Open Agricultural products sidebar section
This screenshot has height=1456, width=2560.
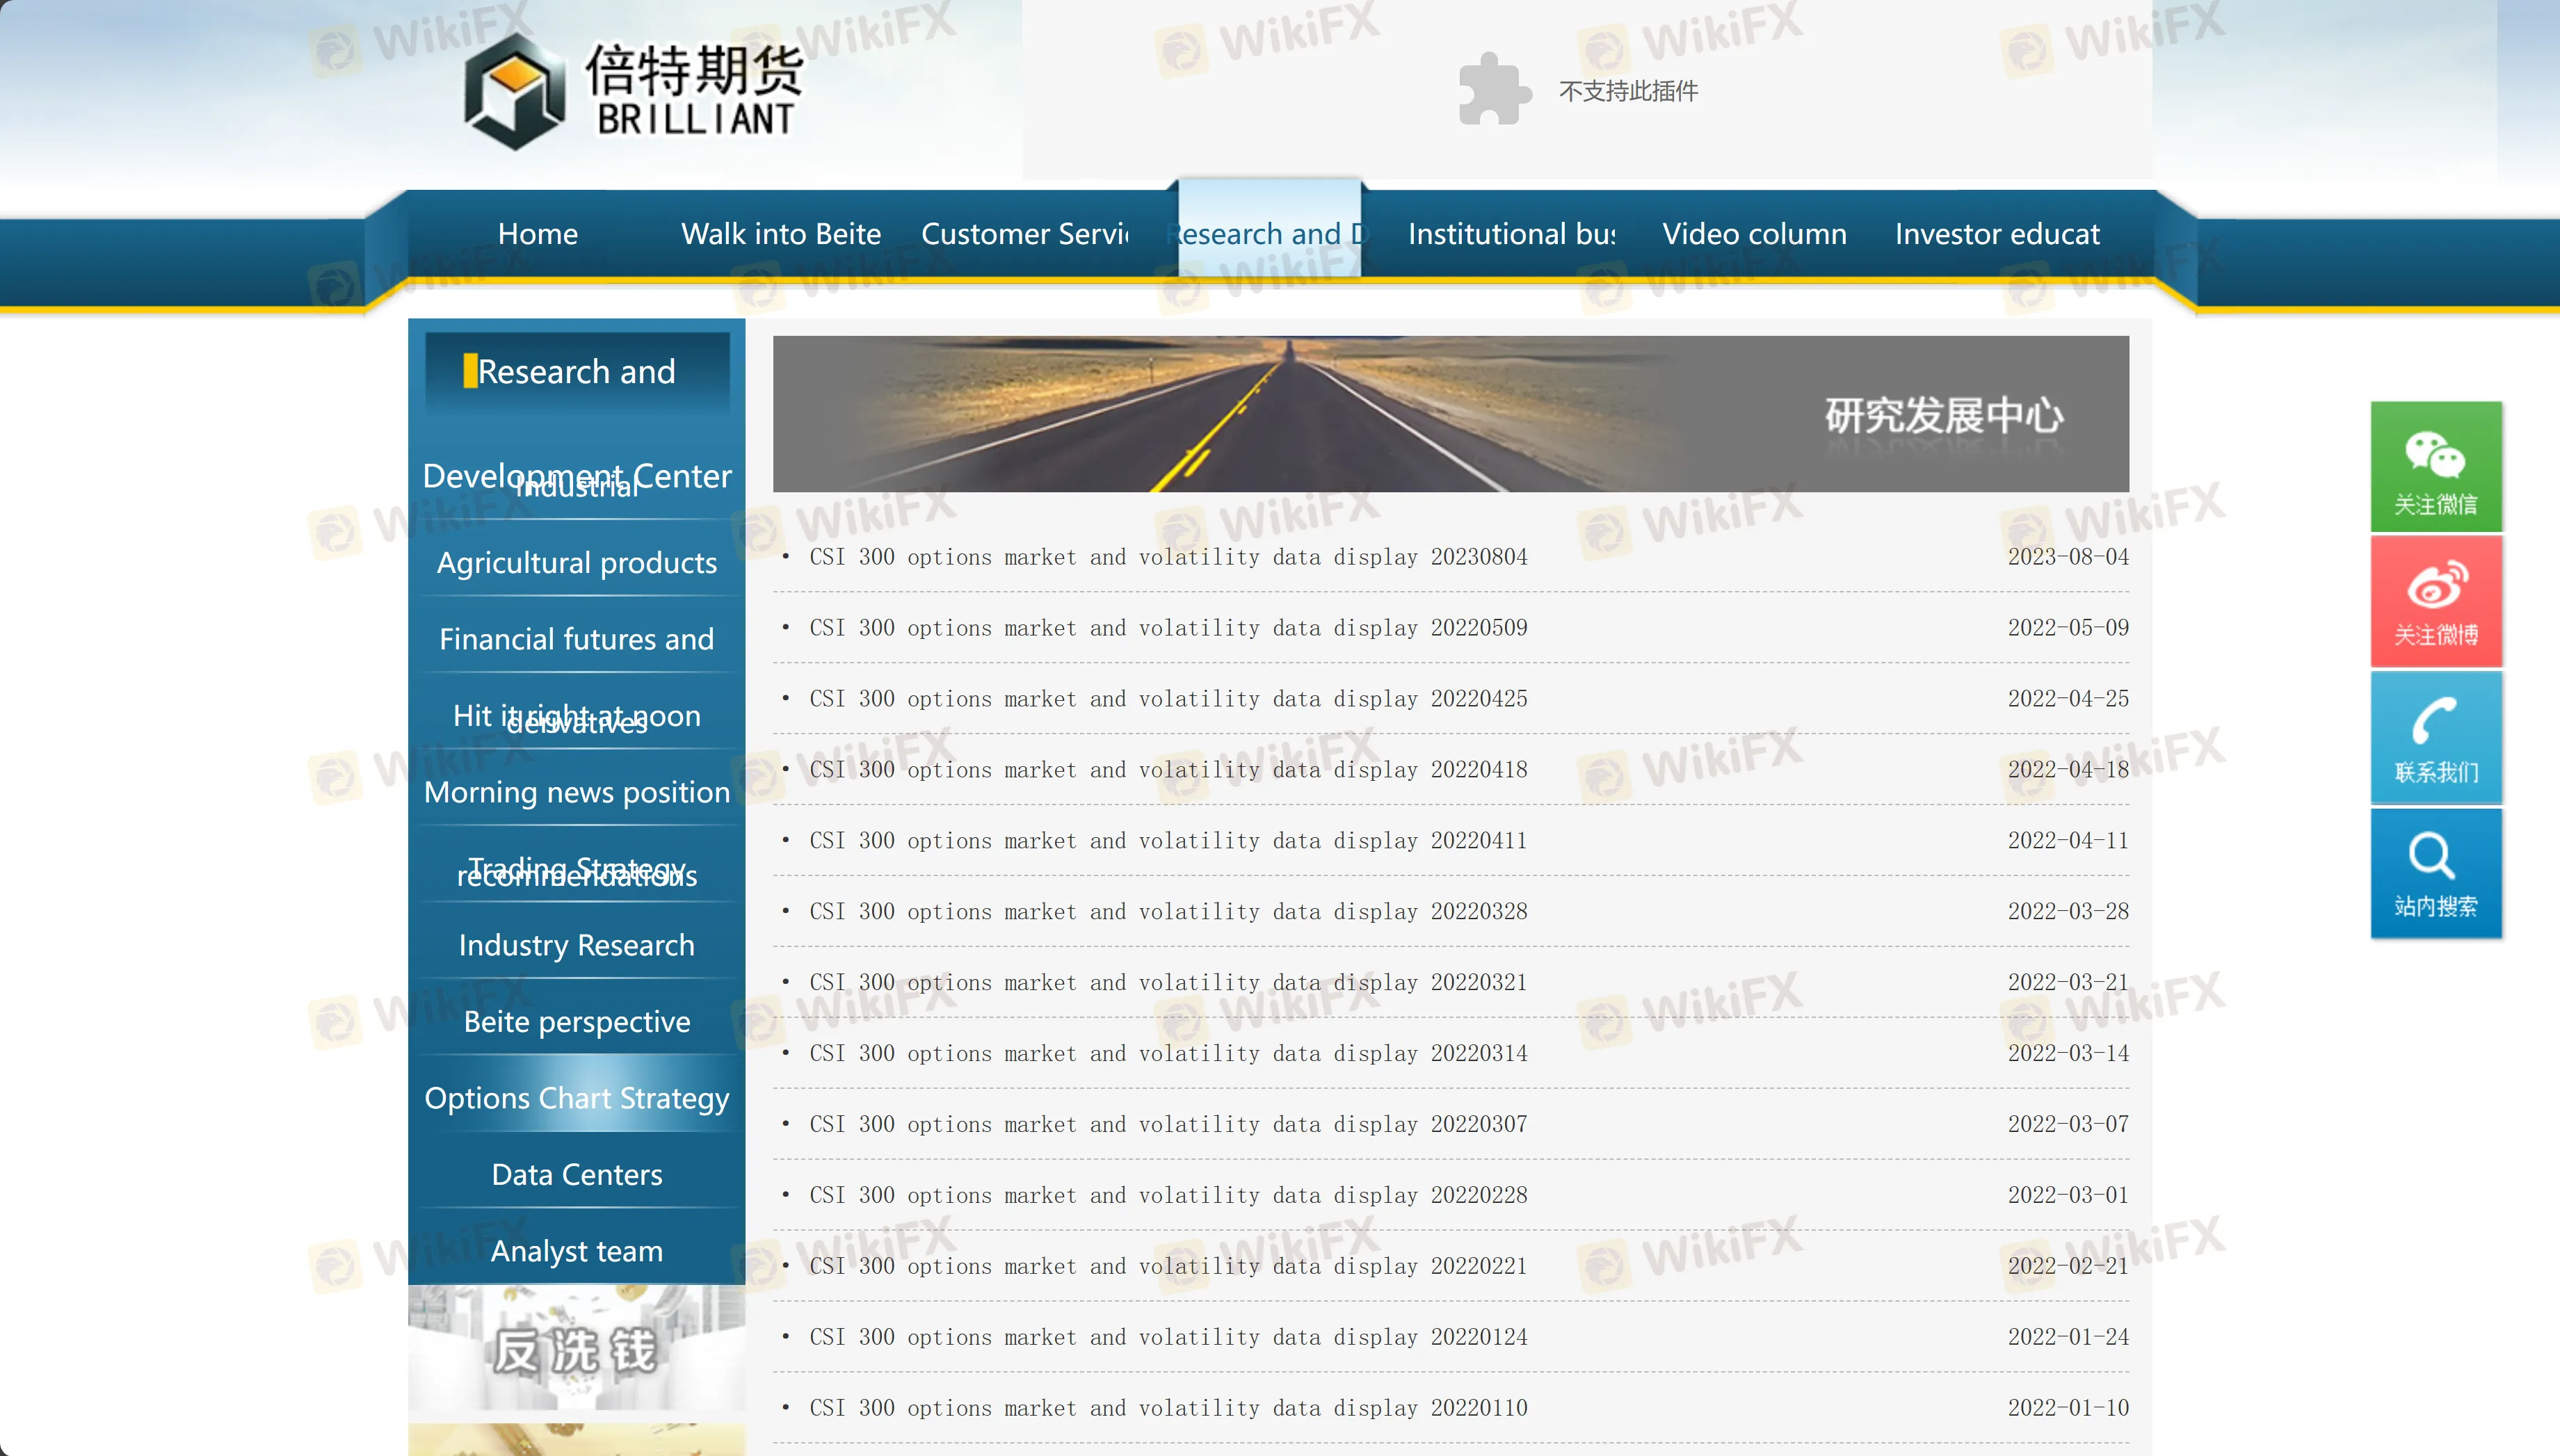tap(576, 562)
